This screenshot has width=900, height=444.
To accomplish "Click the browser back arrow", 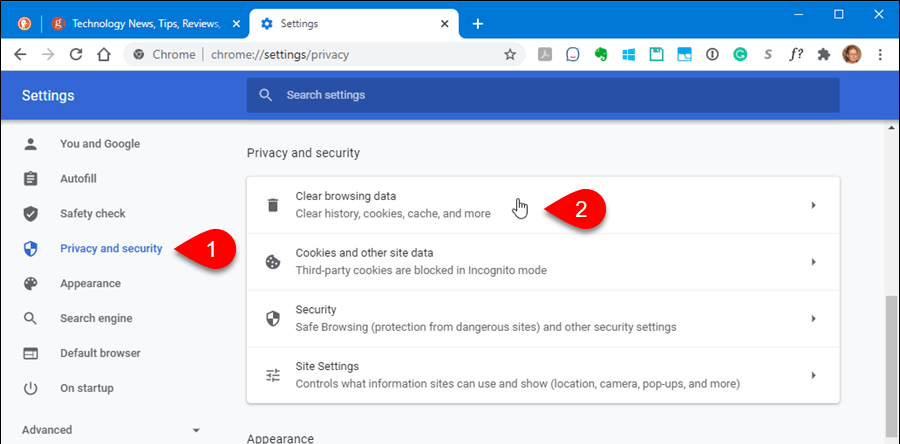I will click(20, 54).
